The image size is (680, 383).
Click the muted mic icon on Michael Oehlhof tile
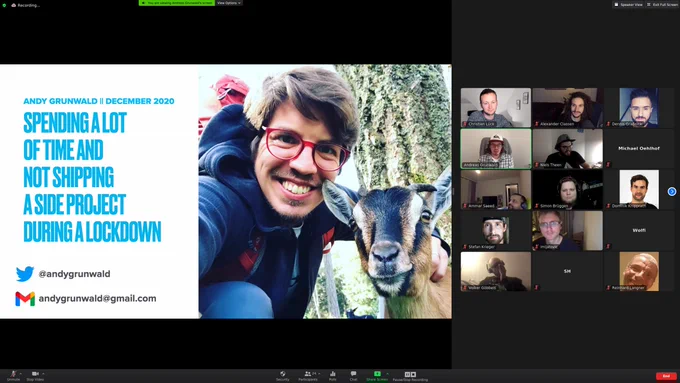coord(608,165)
